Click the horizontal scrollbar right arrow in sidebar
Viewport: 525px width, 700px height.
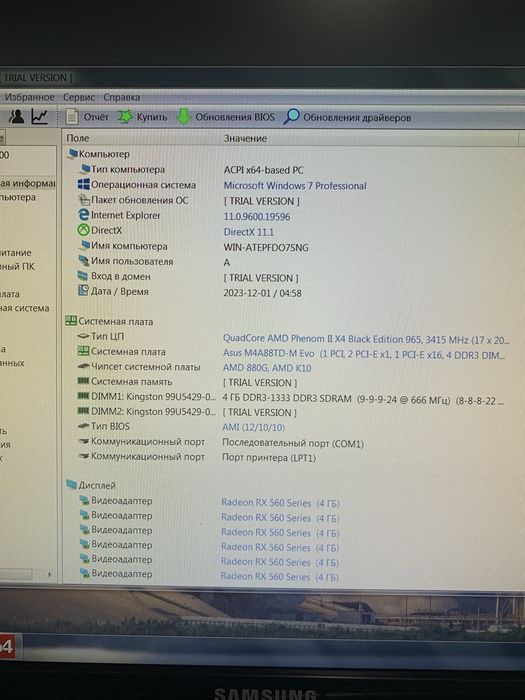tap(50, 575)
